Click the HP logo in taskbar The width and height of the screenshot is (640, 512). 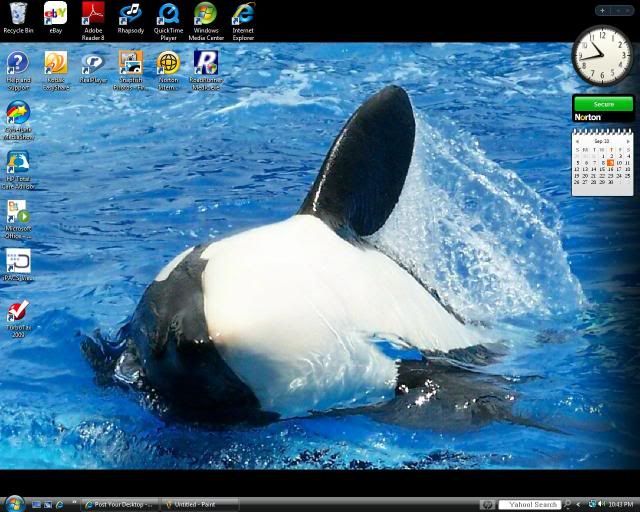[x=487, y=505]
